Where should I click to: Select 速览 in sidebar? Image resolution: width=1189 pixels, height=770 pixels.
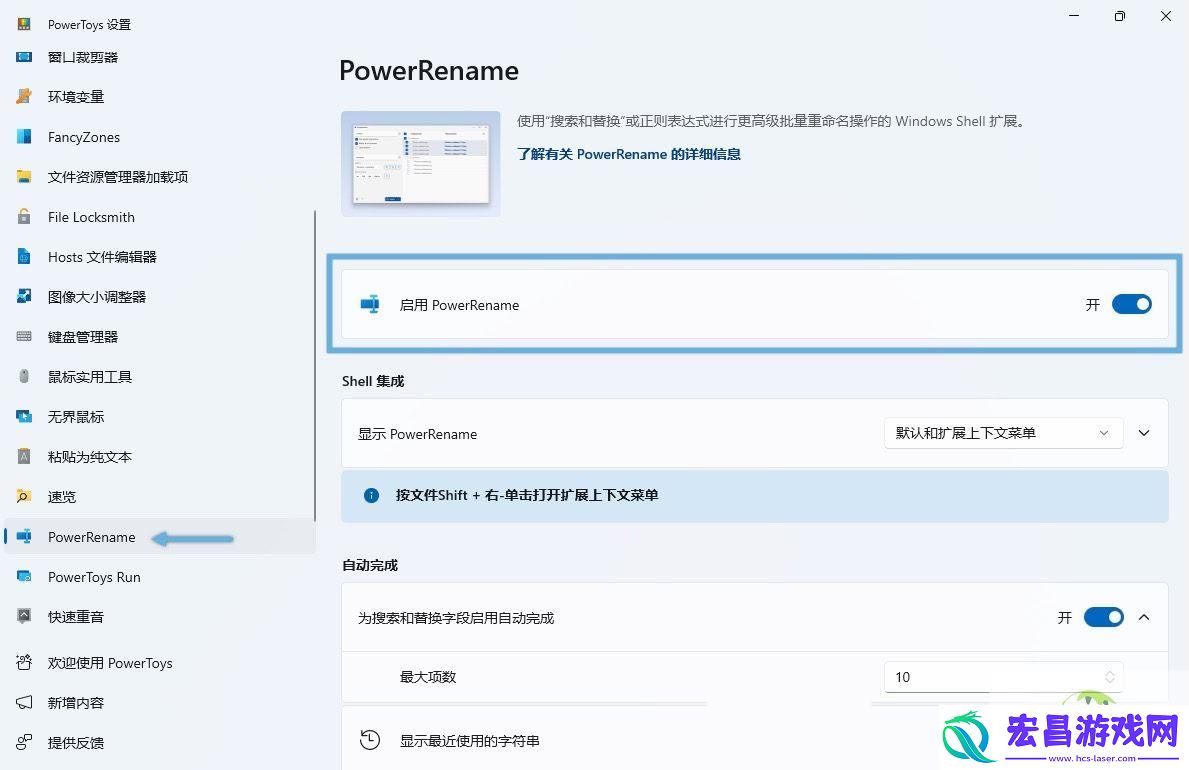click(62, 497)
